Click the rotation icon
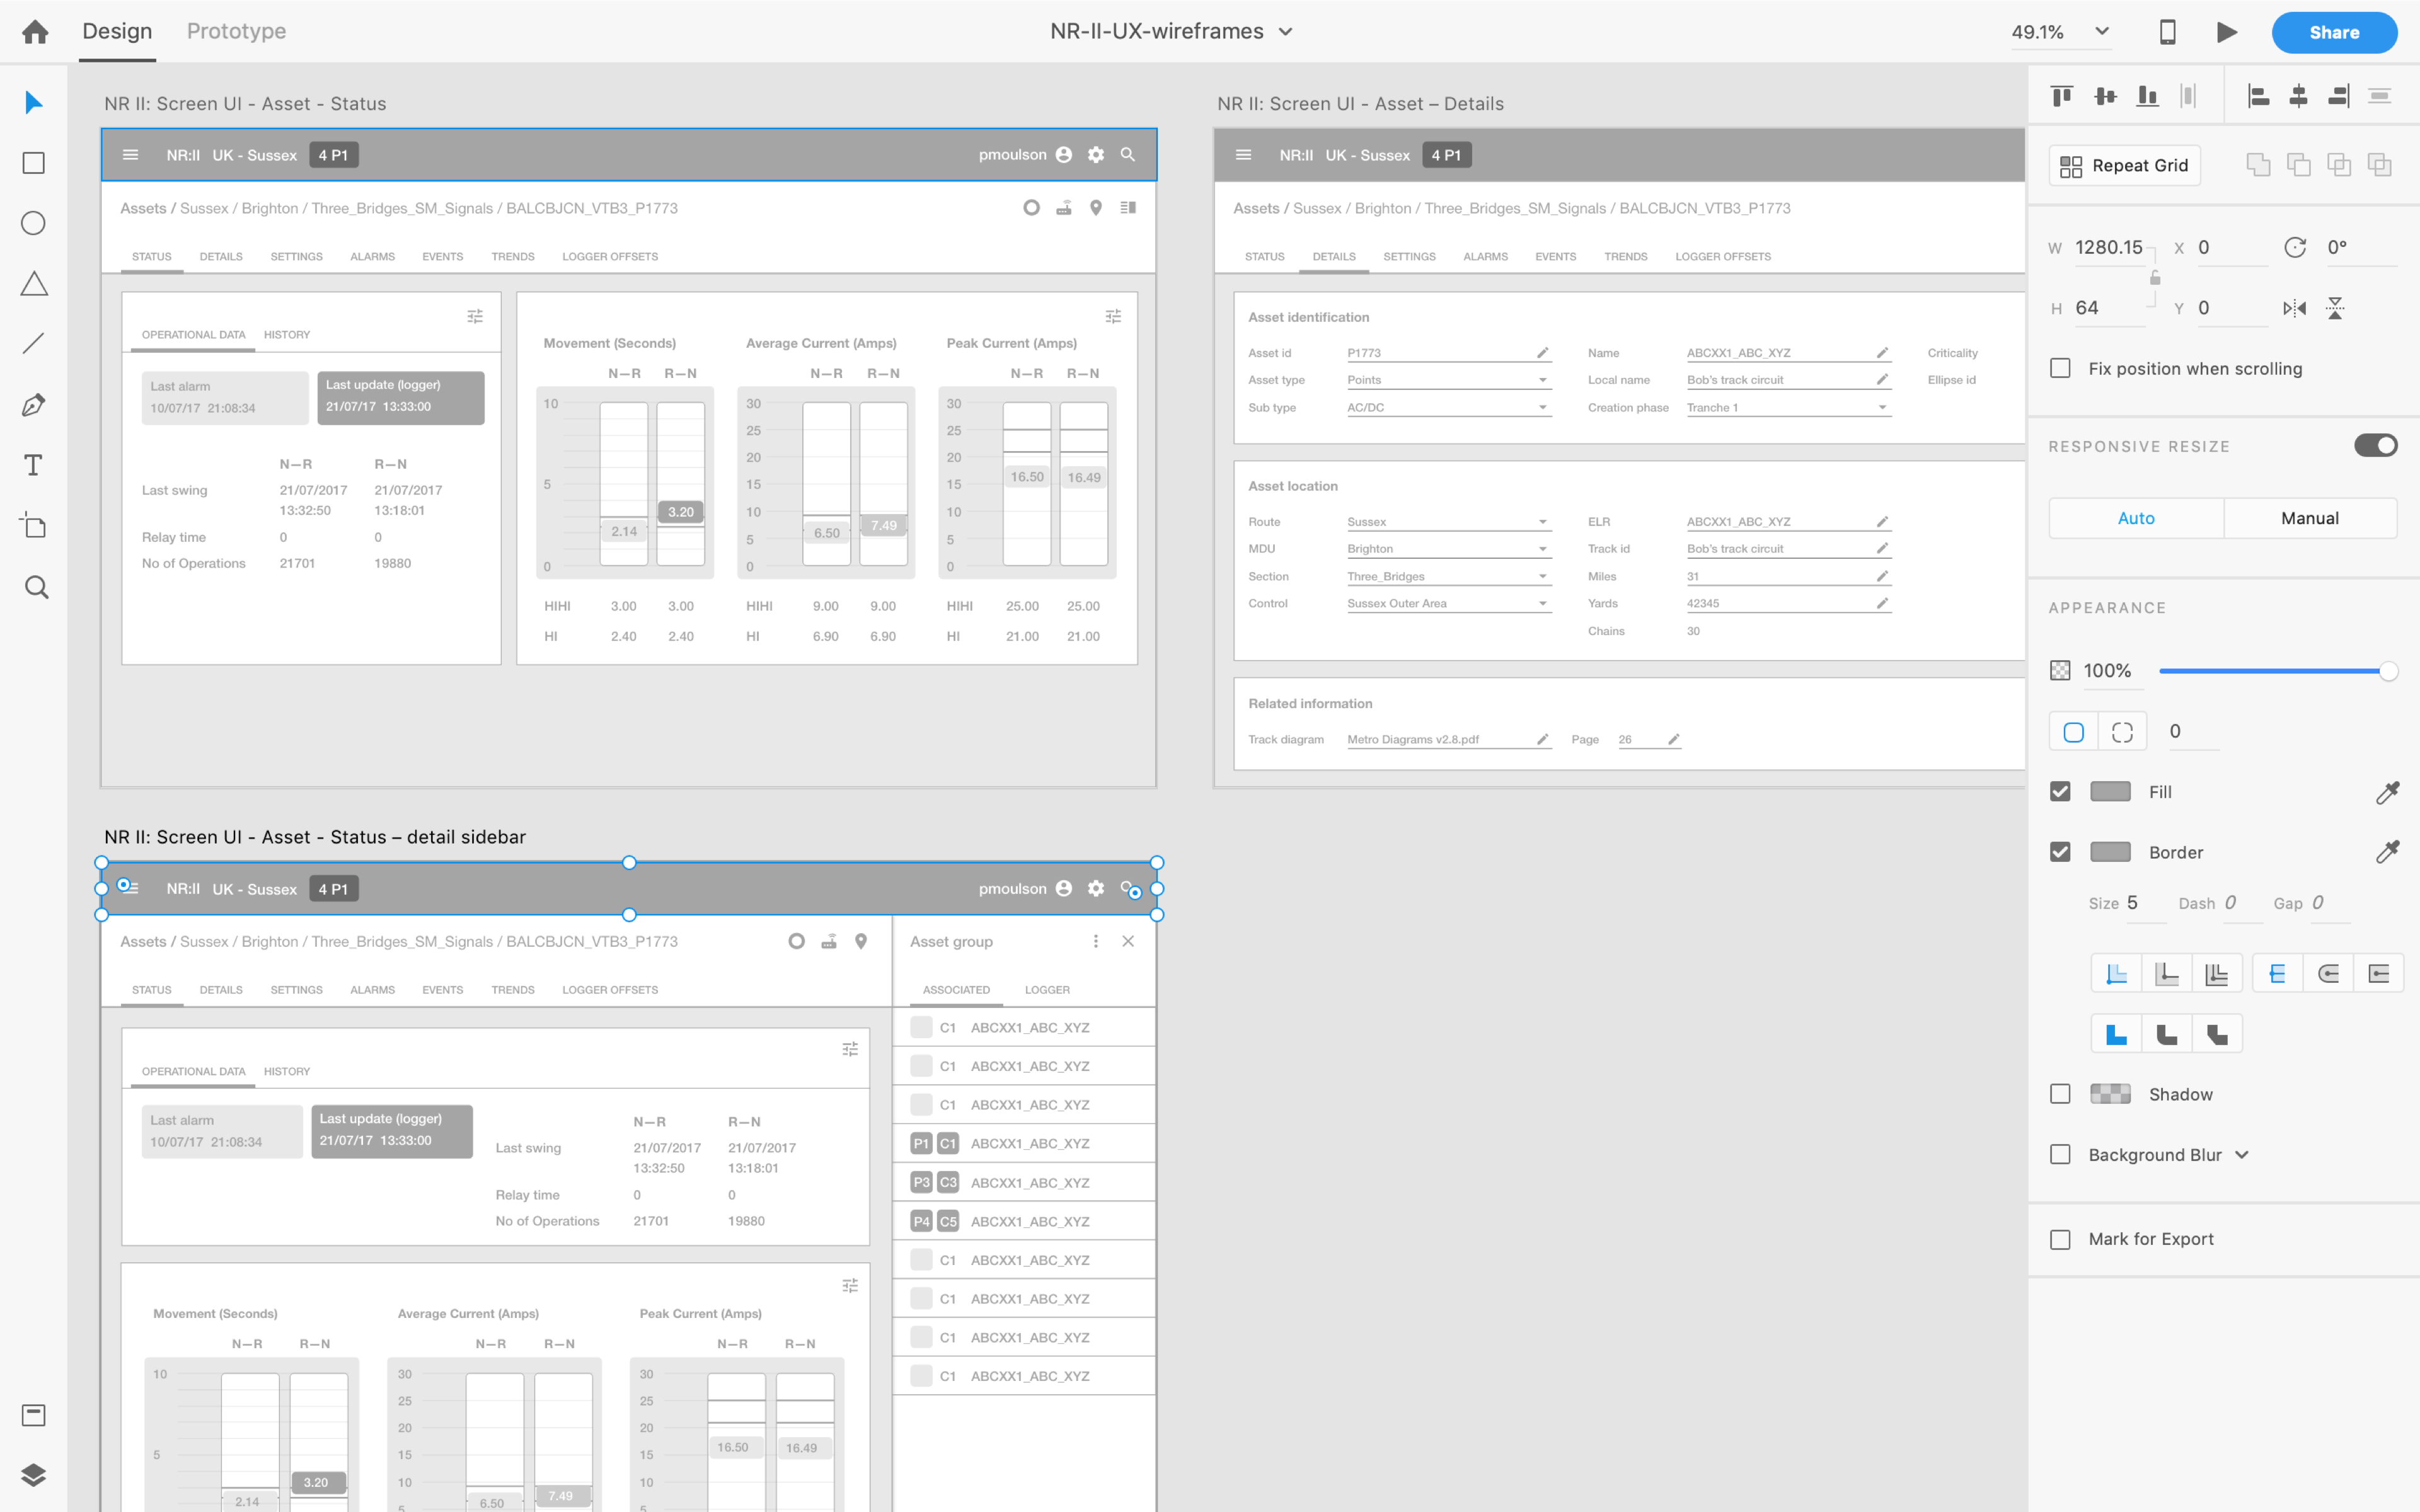 (x=2295, y=247)
